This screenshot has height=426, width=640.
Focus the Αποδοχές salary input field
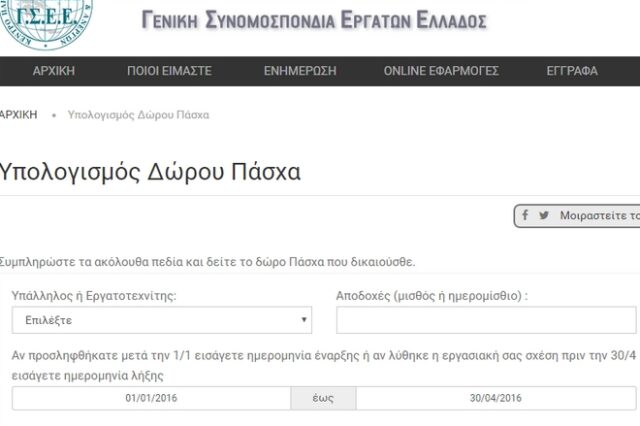486,320
